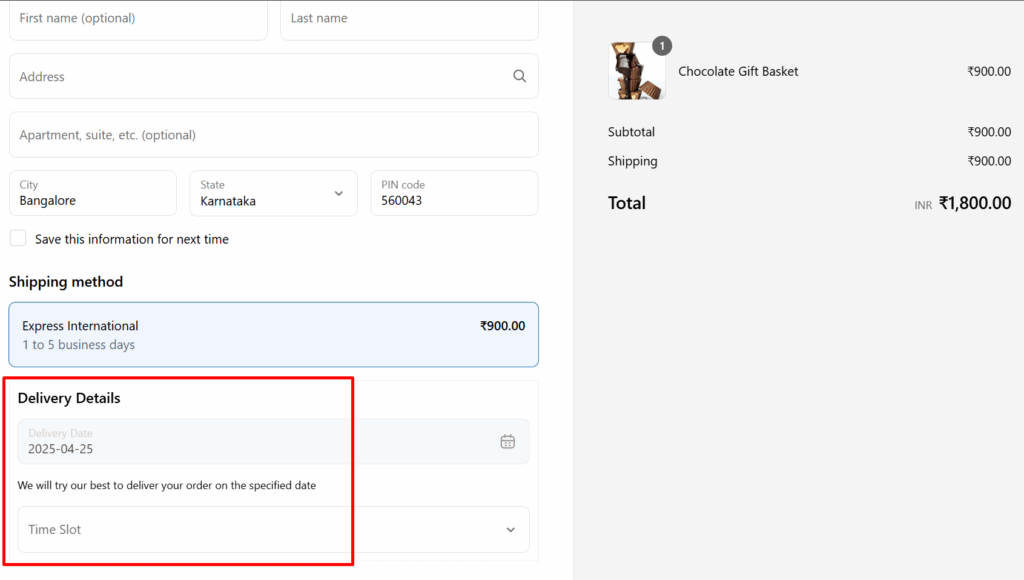Click the quantity badge on product image

pos(661,46)
